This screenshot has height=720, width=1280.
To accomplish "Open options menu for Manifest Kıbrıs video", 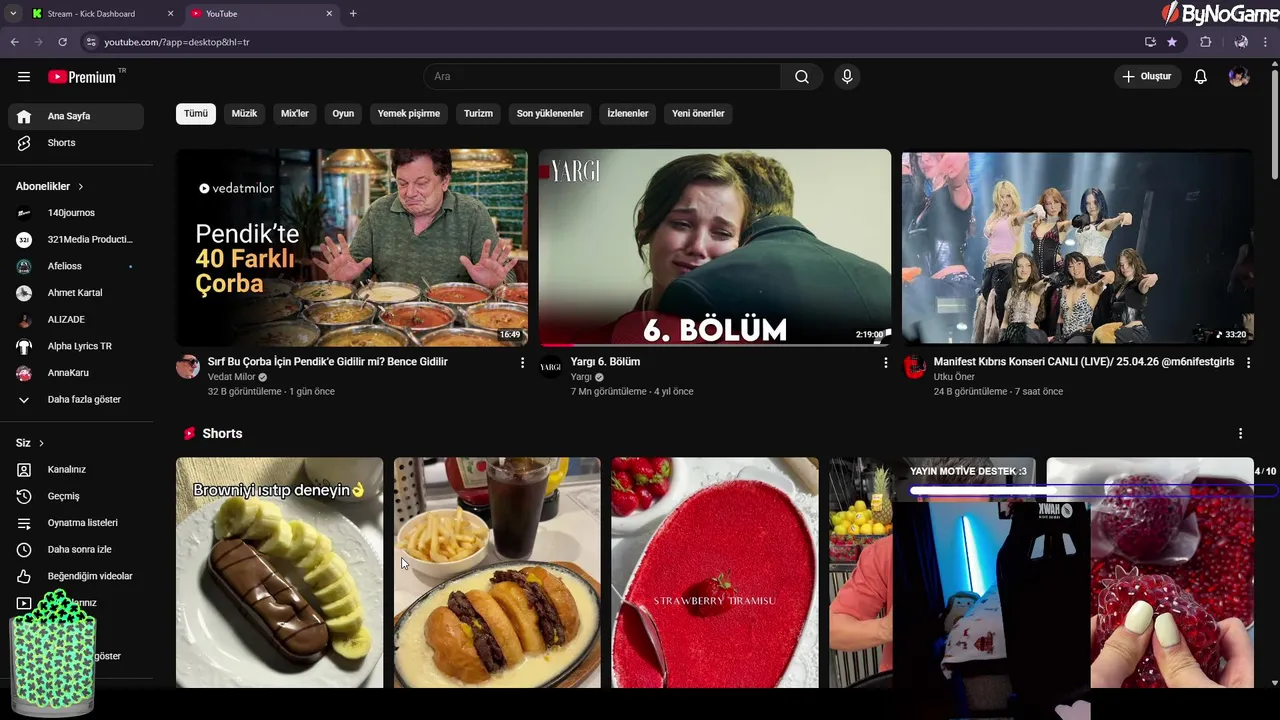I will pos(1248,363).
